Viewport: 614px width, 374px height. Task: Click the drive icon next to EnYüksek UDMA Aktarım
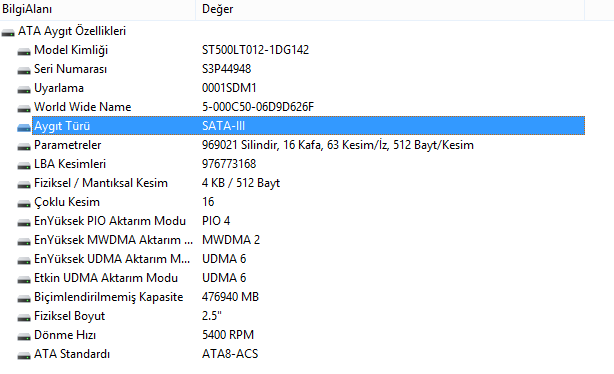pyautogui.click(x=24, y=260)
